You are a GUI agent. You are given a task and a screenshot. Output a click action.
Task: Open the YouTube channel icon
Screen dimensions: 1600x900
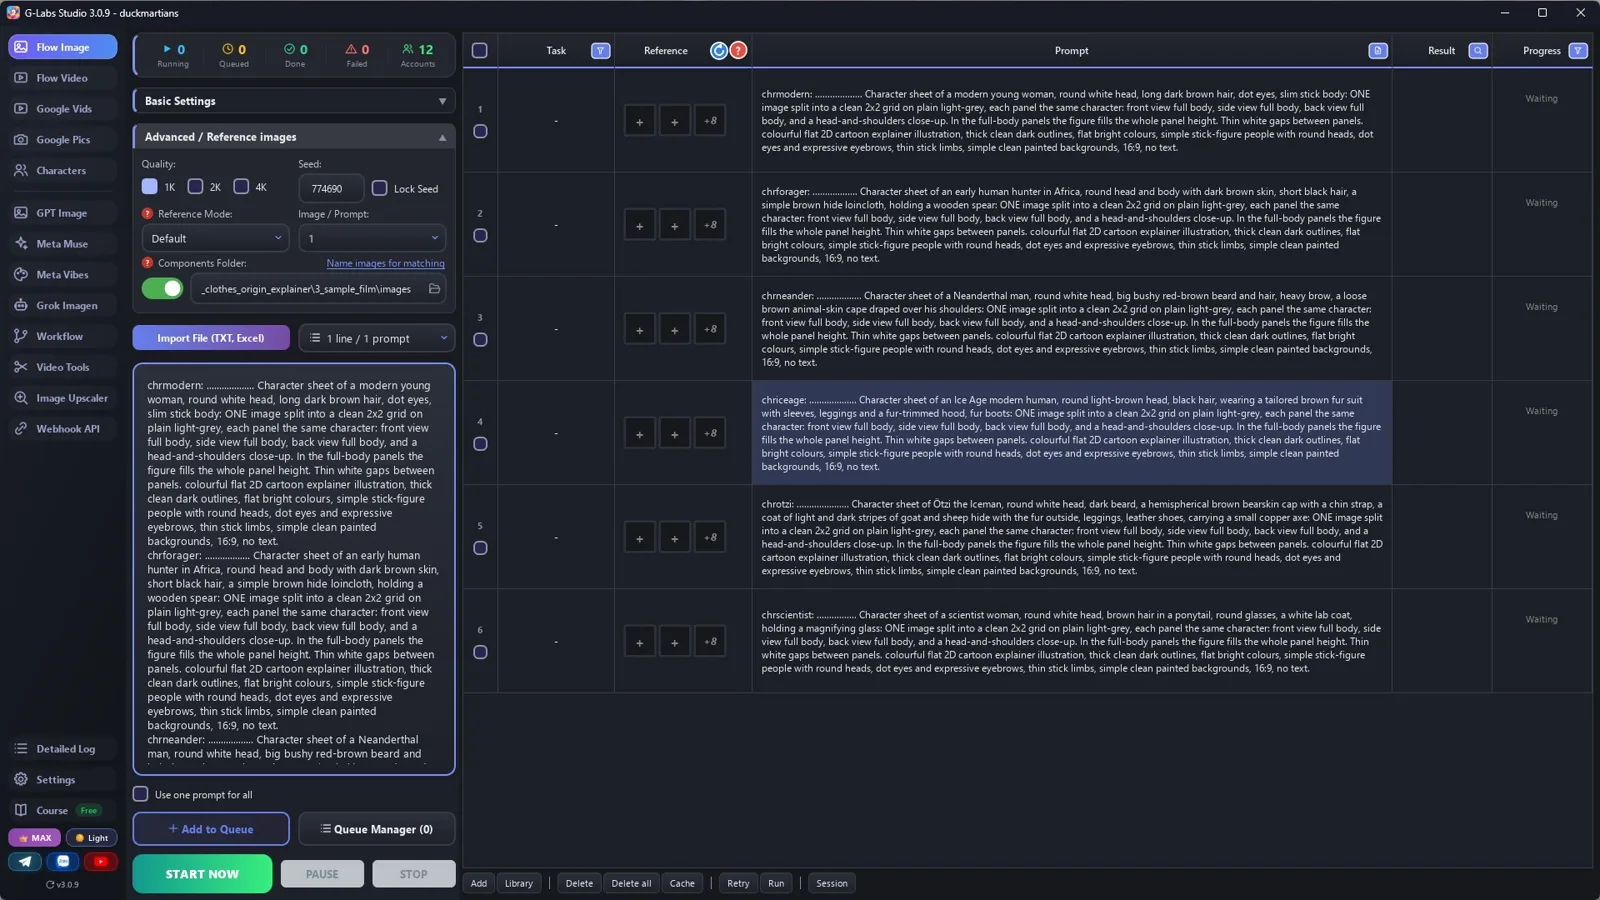click(100, 861)
